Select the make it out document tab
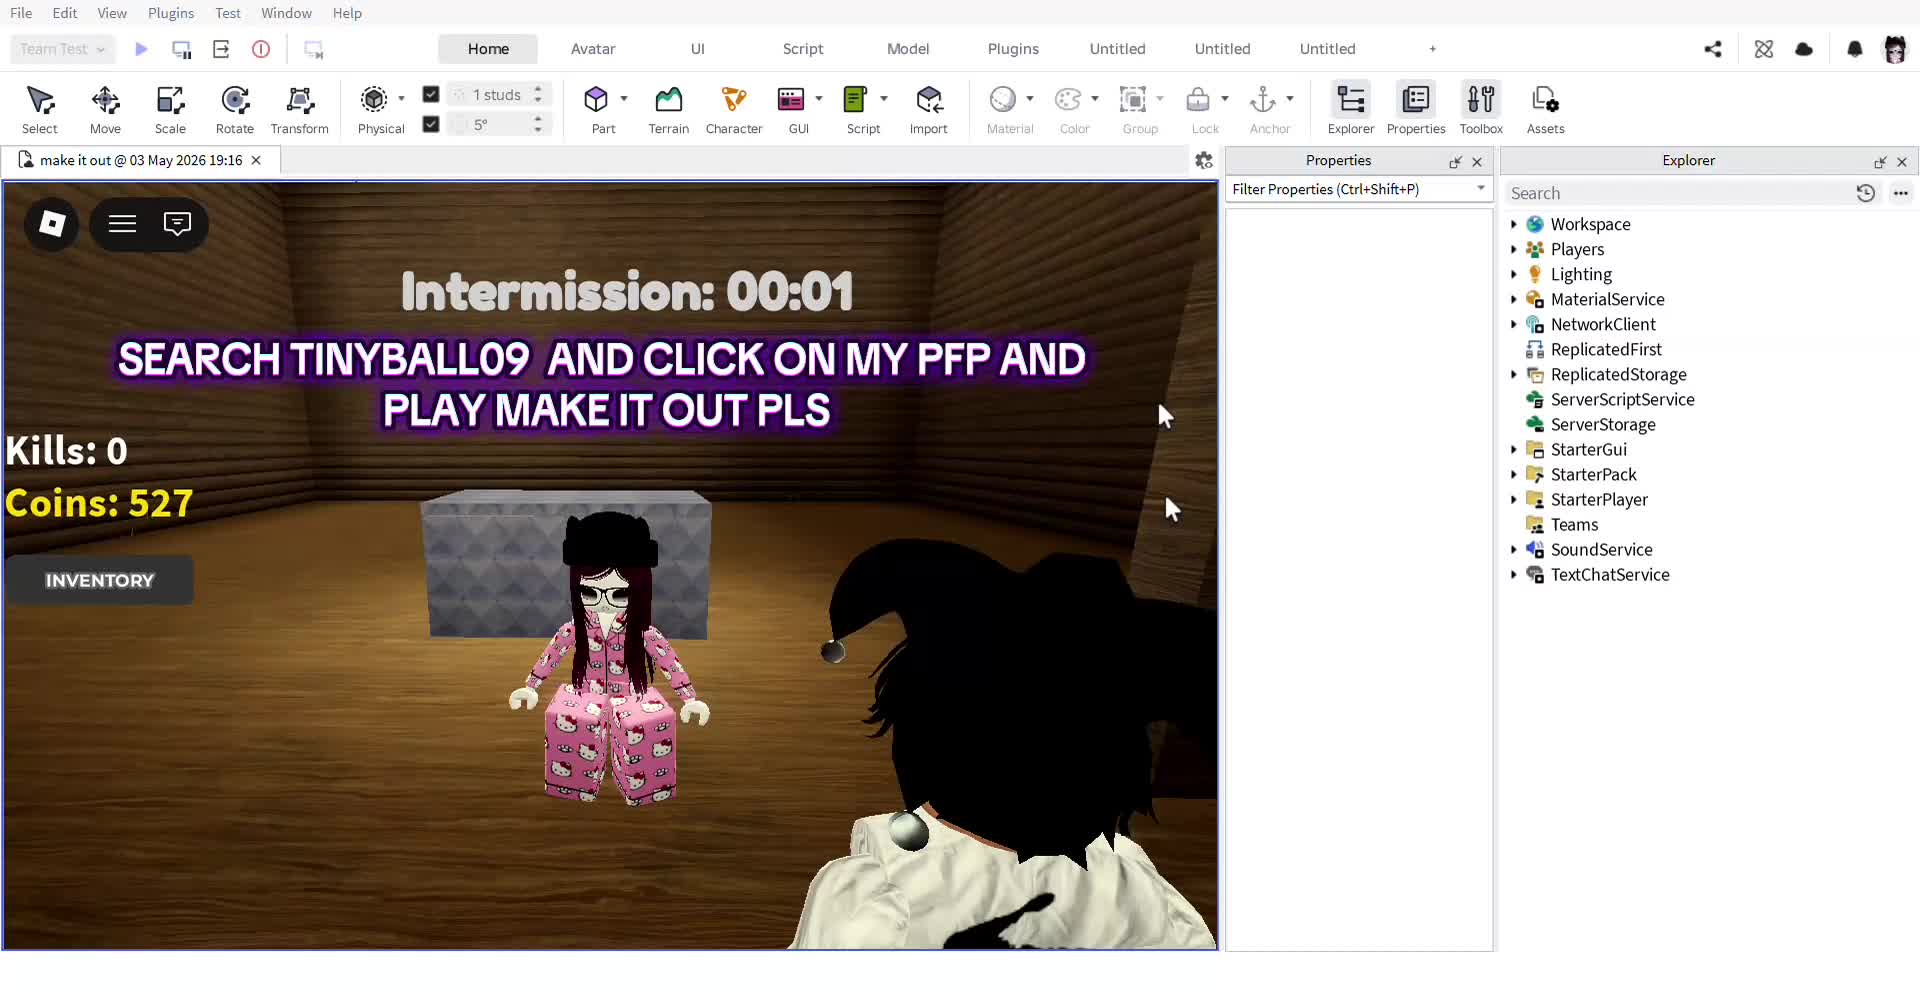 (x=140, y=160)
